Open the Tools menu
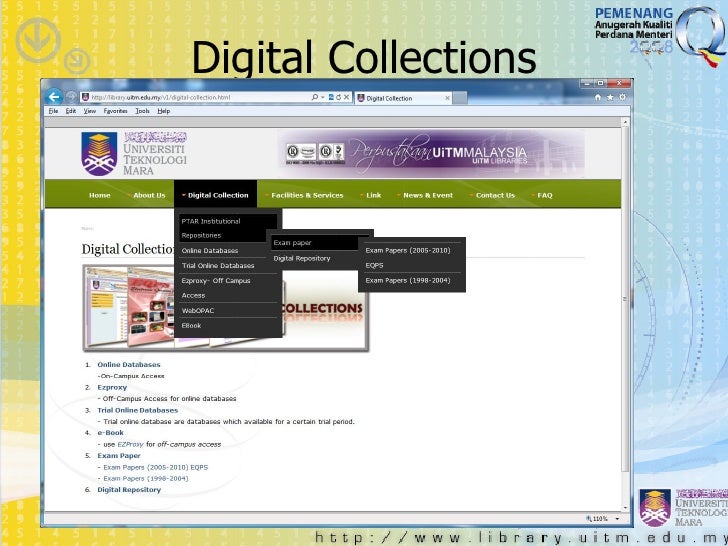This screenshot has width=728, height=546. 142,111
